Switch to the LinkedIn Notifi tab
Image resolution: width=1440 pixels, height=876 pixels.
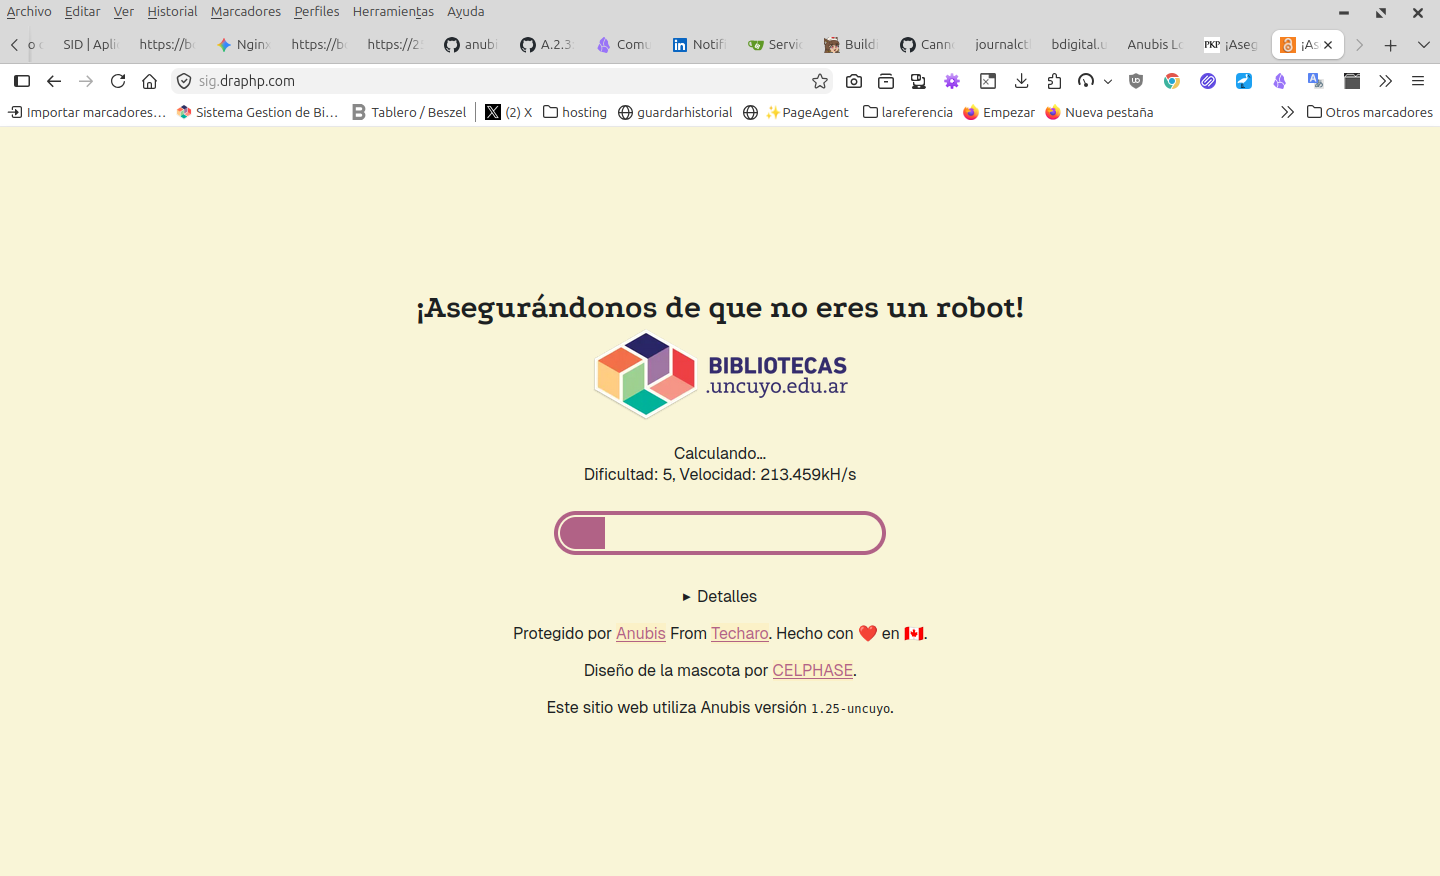pos(699,45)
